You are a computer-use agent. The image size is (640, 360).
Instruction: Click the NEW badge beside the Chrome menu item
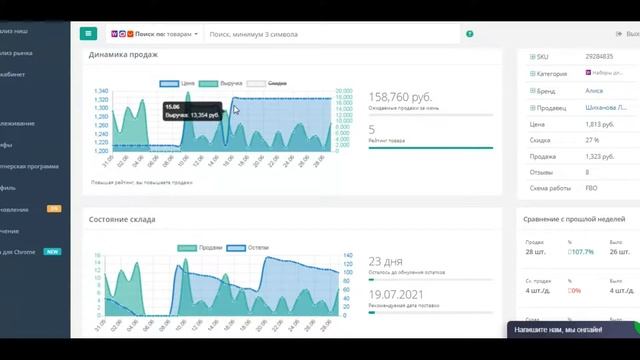[x=52, y=252]
